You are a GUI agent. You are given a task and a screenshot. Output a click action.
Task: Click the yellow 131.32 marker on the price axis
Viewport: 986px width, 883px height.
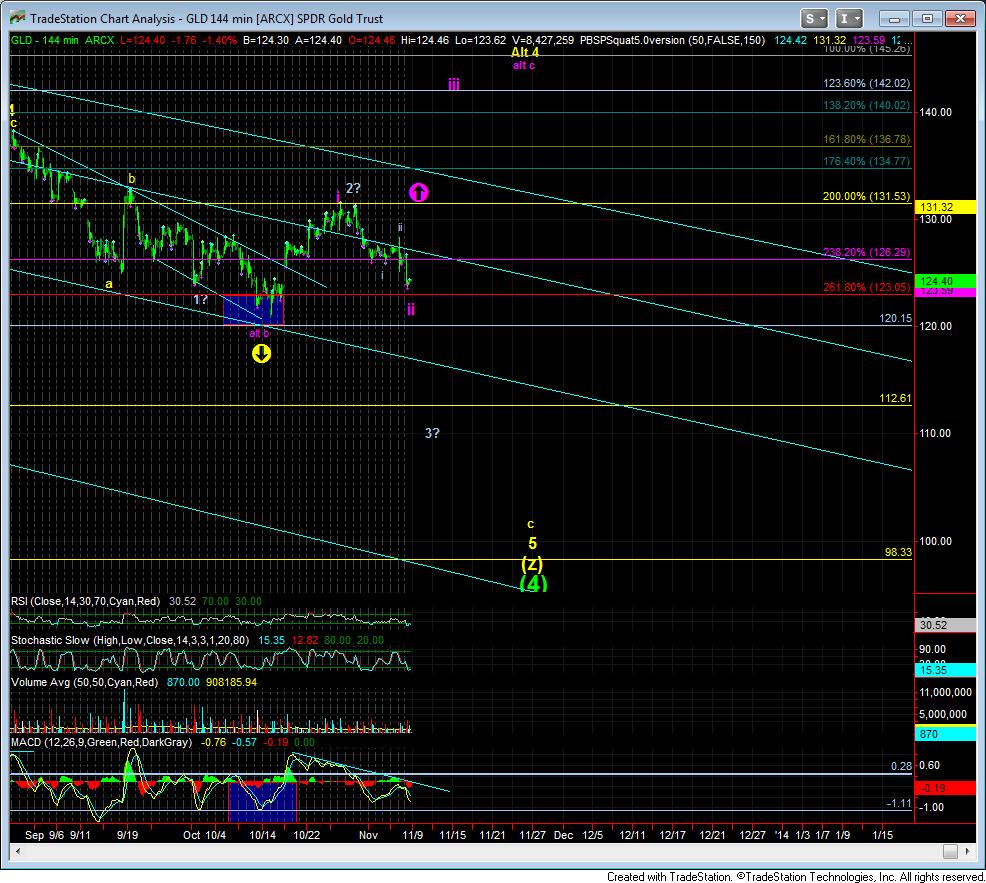tap(947, 208)
